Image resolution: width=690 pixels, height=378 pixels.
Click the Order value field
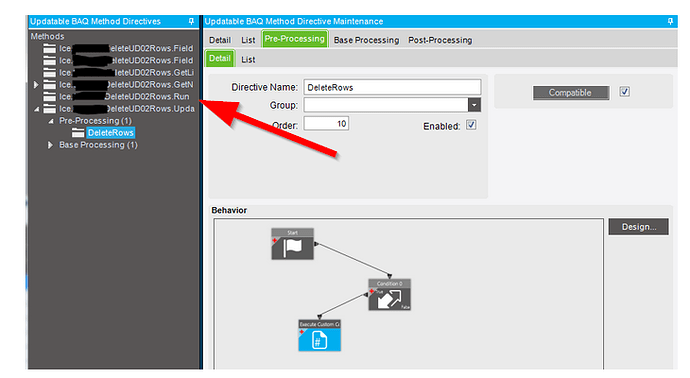(326, 124)
